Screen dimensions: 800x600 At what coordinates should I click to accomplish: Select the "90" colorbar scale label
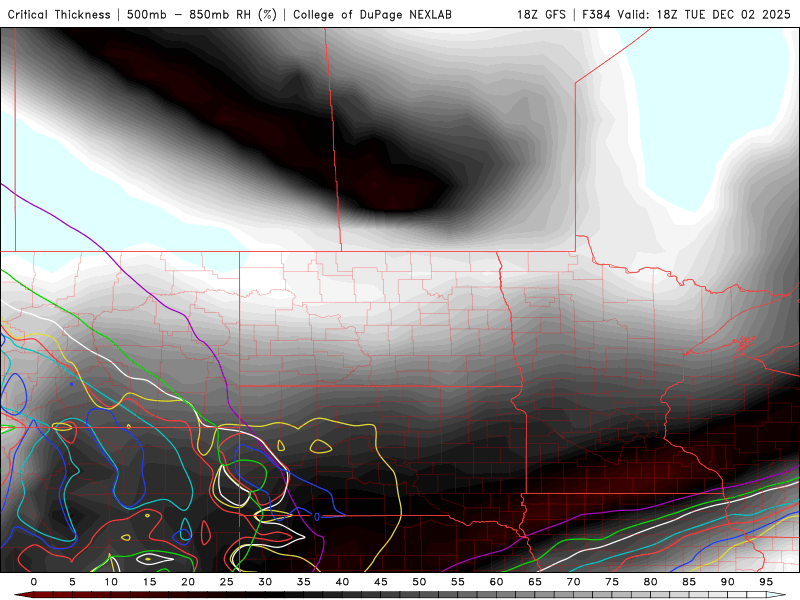(x=727, y=582)
